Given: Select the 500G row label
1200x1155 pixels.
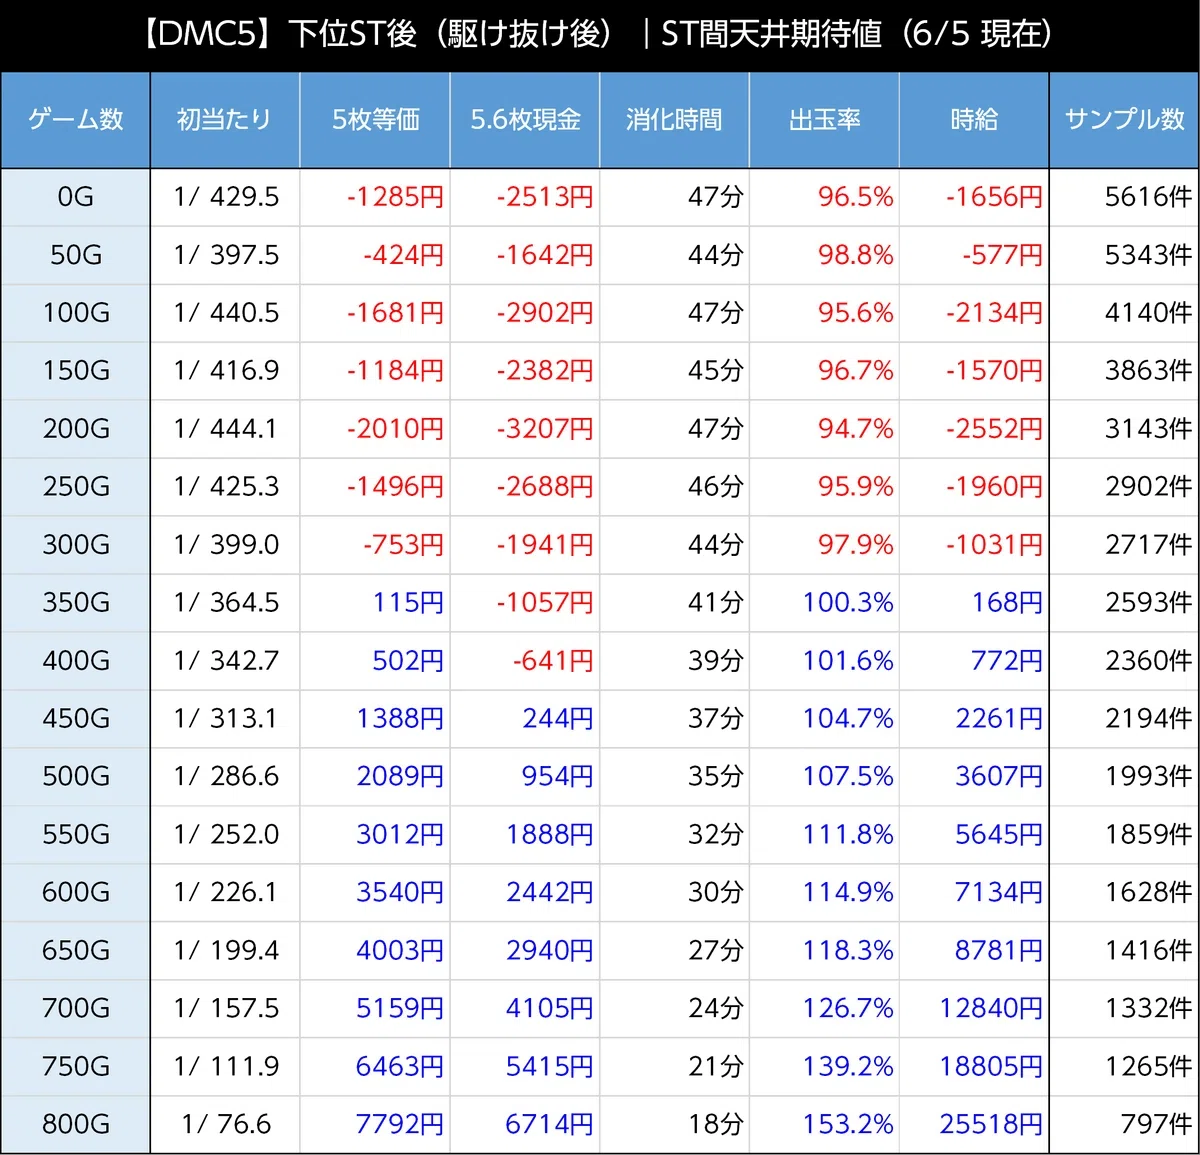Looking at the screenshot, I should click(76, 777).
